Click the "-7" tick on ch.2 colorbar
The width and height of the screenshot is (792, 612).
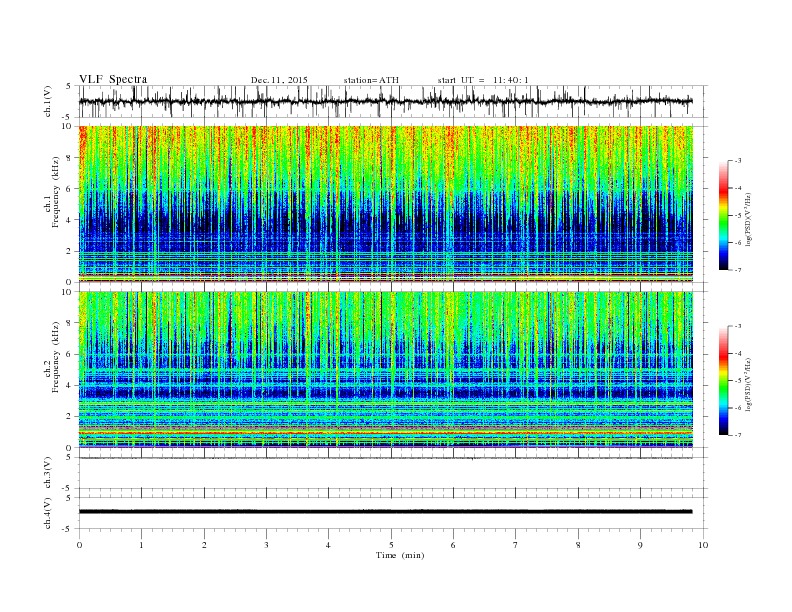point(738,435)
